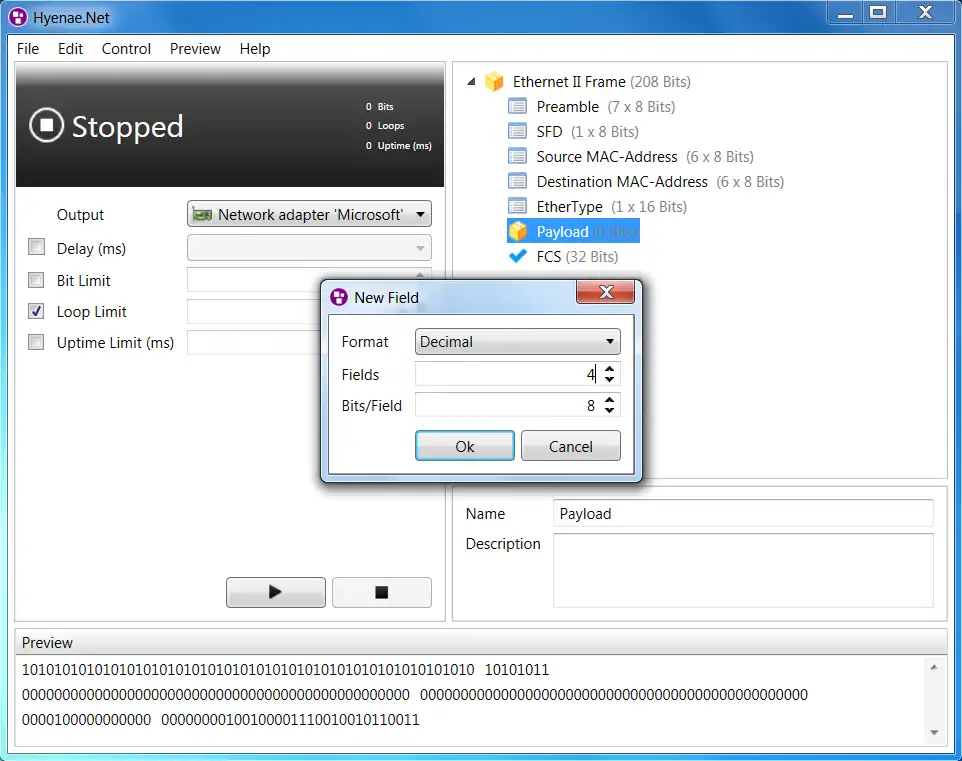
Task: Click the Name field containing Payload
Action: (743, 513)
